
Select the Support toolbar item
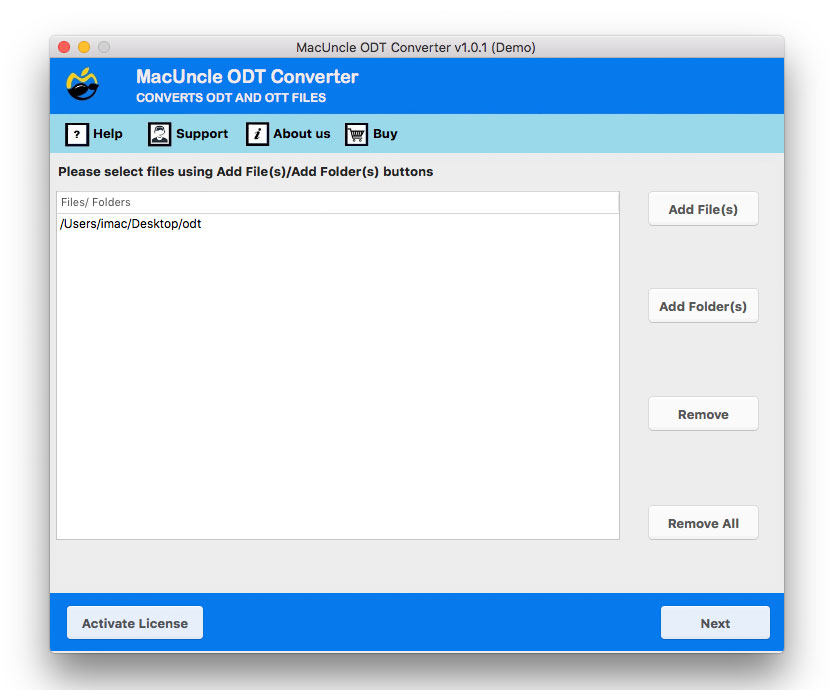(x=201, y=134)
